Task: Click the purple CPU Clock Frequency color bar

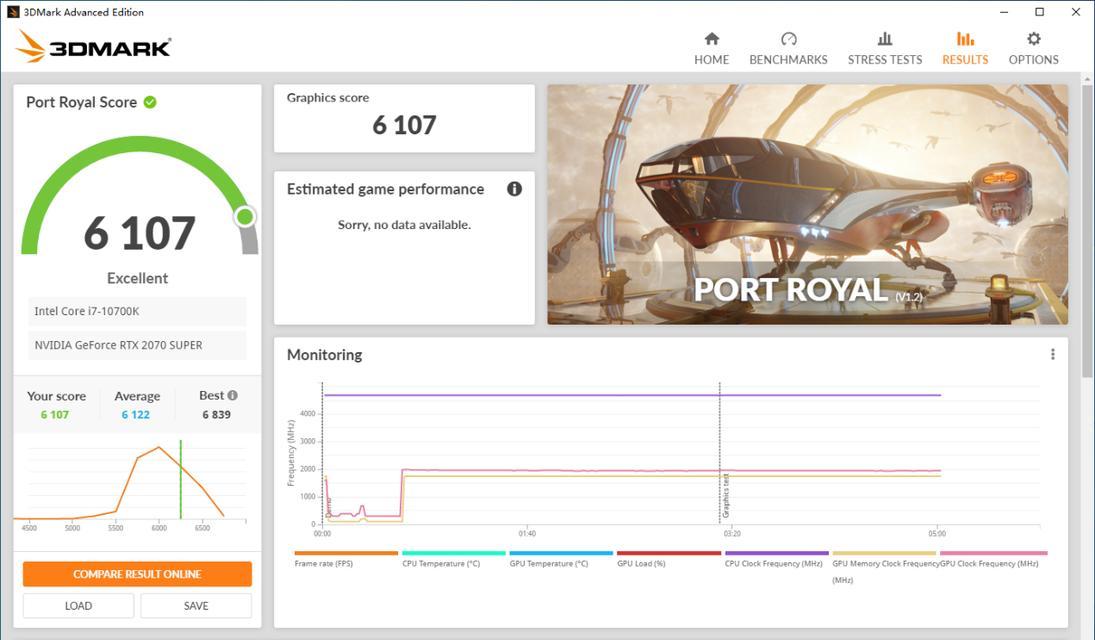Action: [x=777, y=553]
